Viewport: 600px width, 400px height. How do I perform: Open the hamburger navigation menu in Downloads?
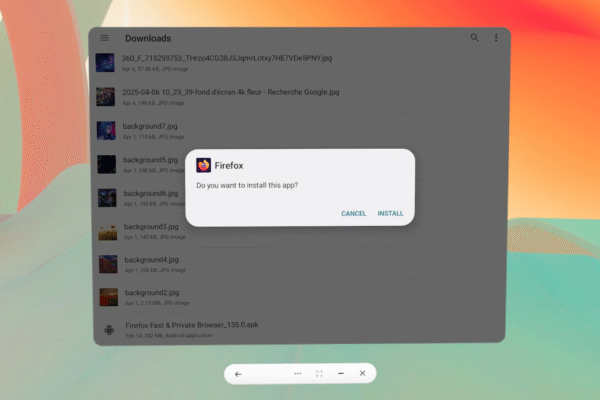[104, 38]
